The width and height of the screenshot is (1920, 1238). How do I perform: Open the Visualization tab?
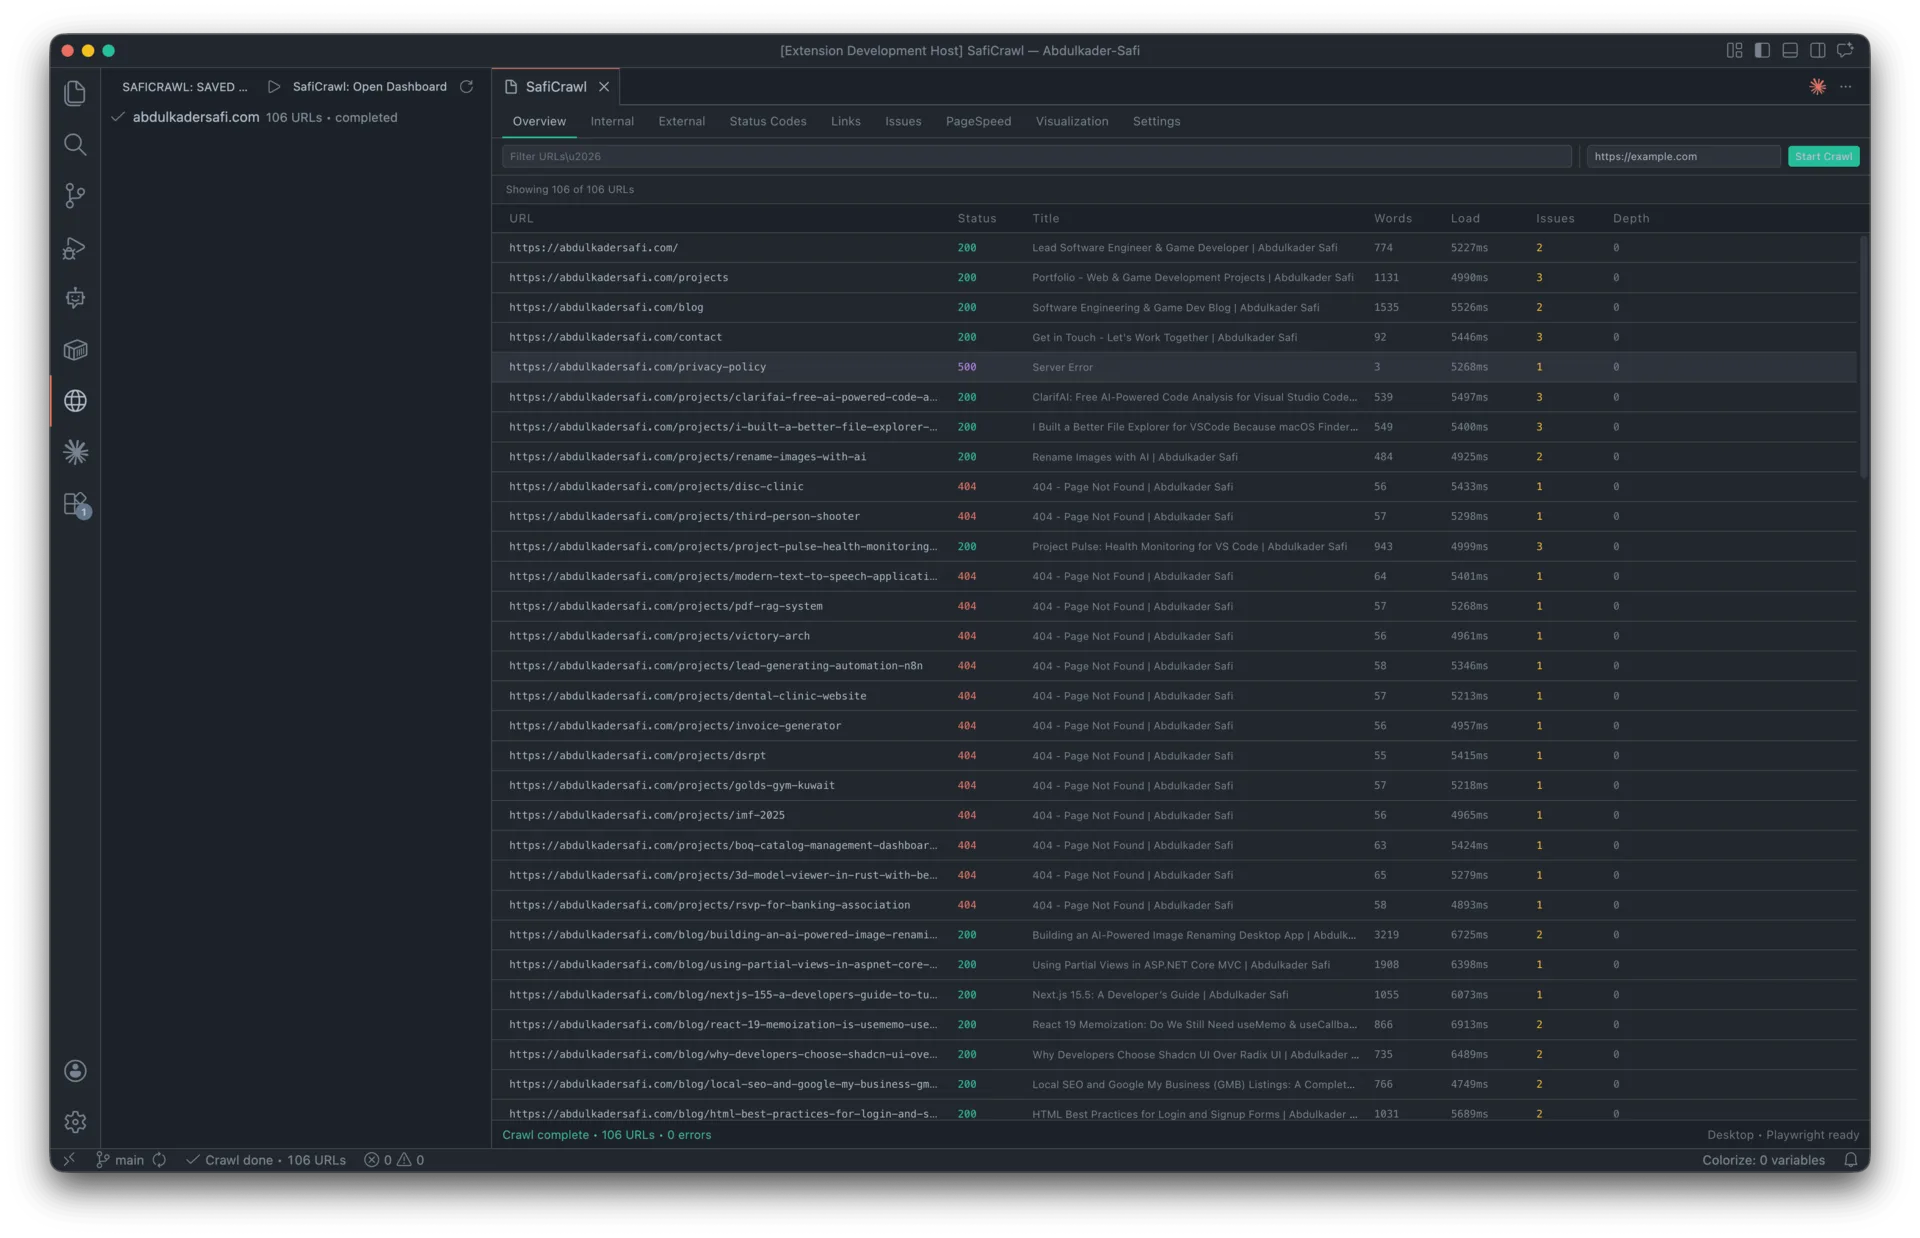(1072, 121)
